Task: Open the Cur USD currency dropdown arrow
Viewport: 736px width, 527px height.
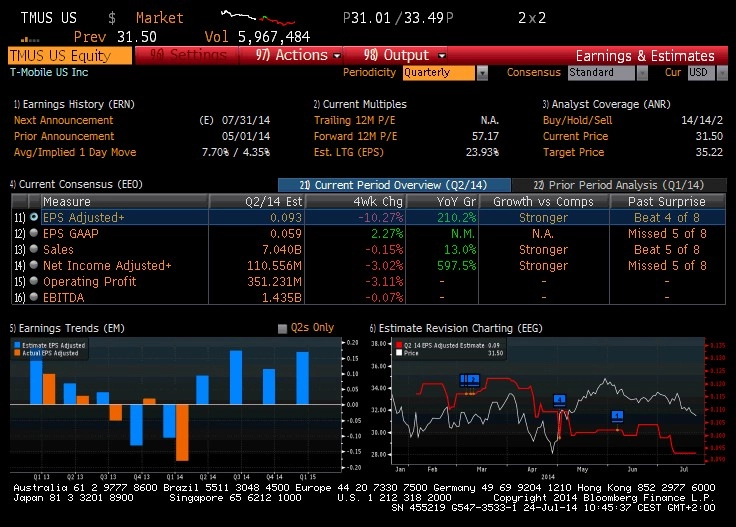Action: (722, 73)
